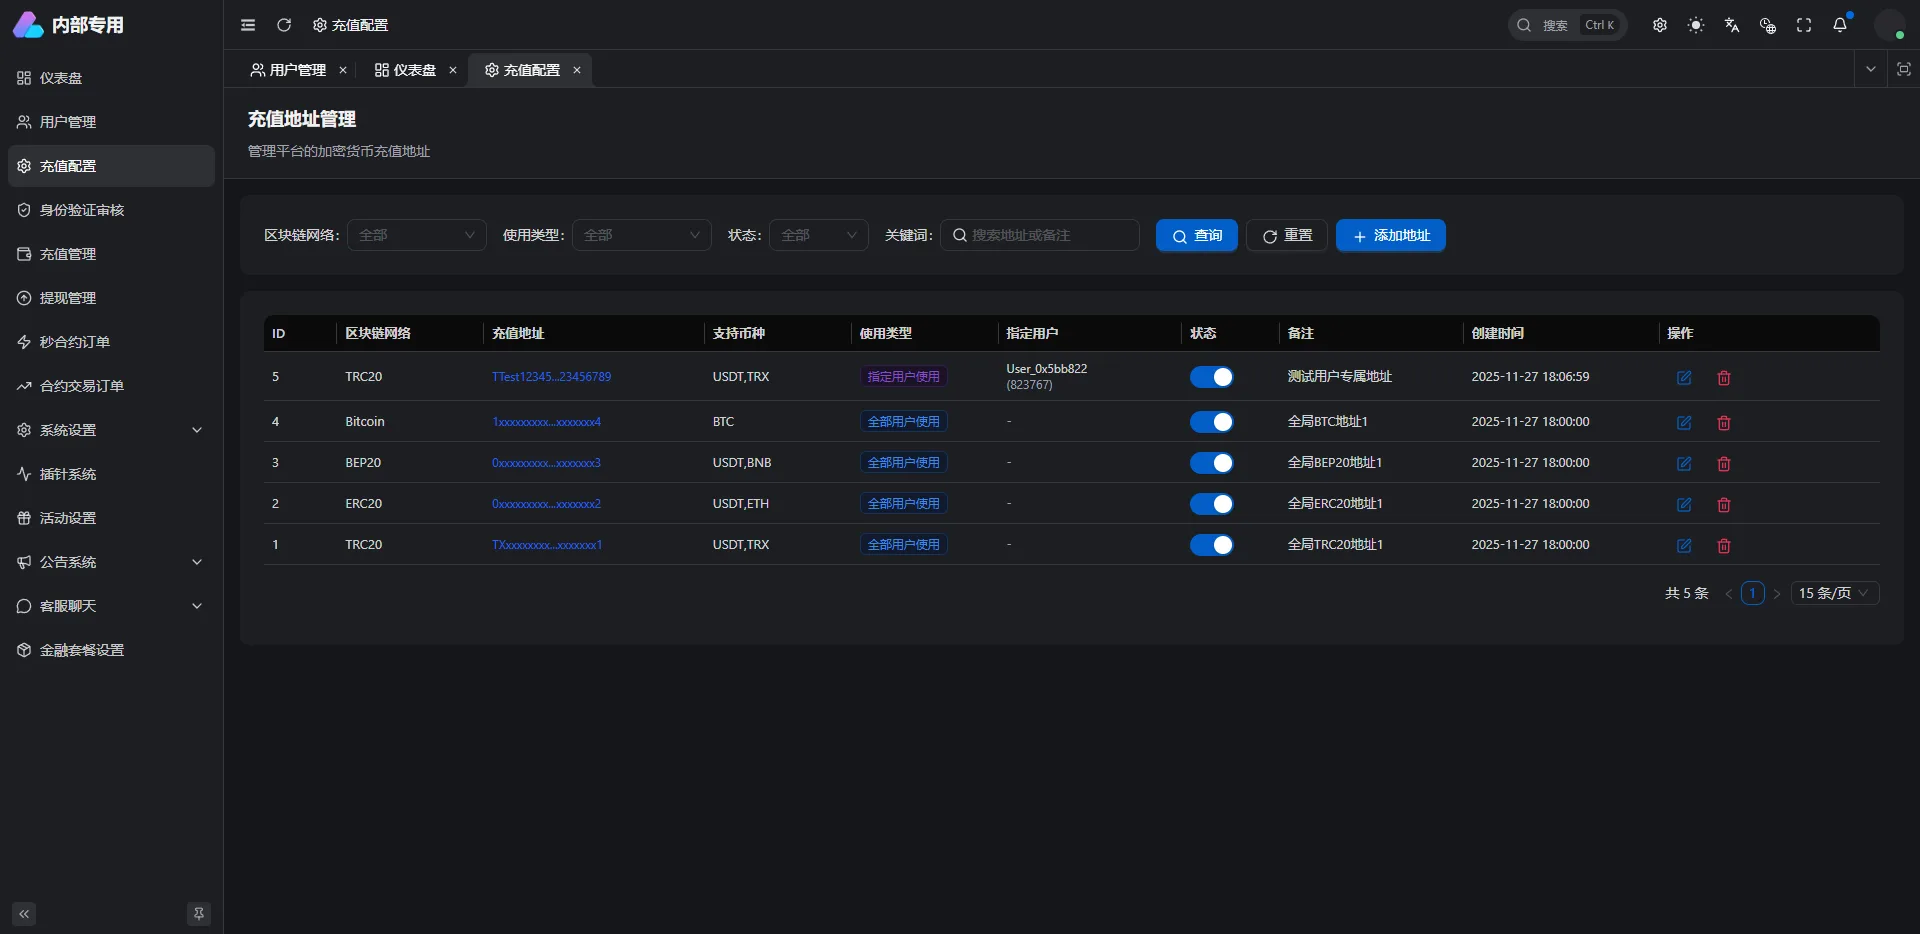The image size is (1920, 934).
Task: Click the edit icon for TRC20 row ID 5
Action: (1684, 378)
